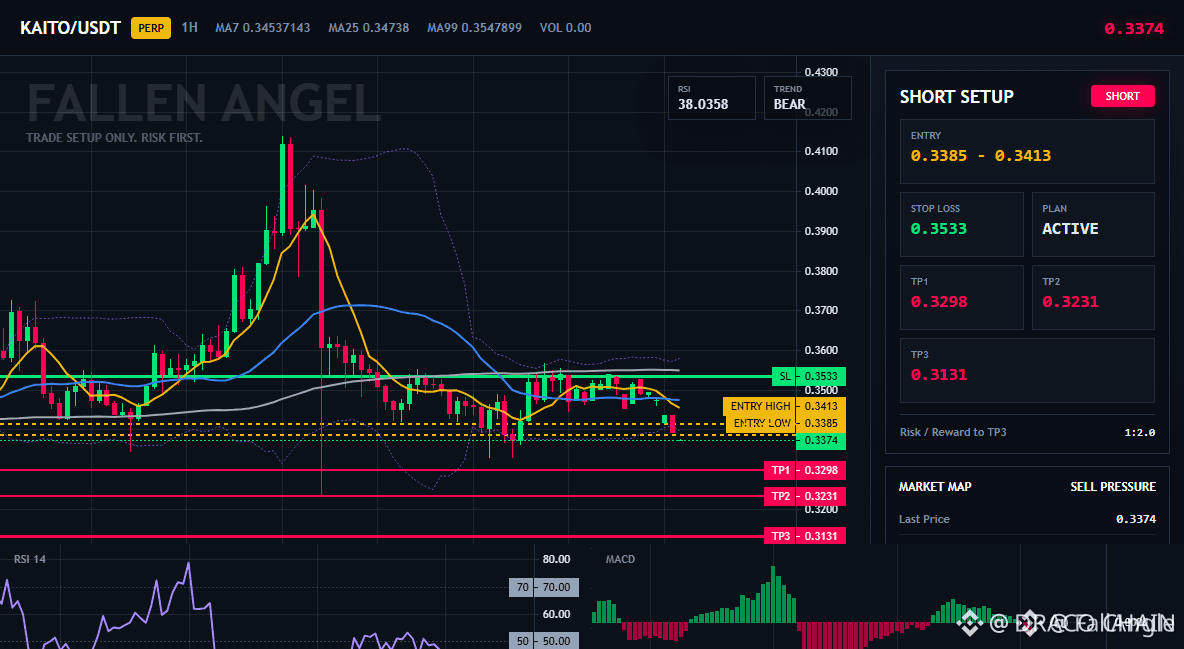Click the 0.3800 price axis label
Screen dimensions: 1184x649
click(821, 270)
